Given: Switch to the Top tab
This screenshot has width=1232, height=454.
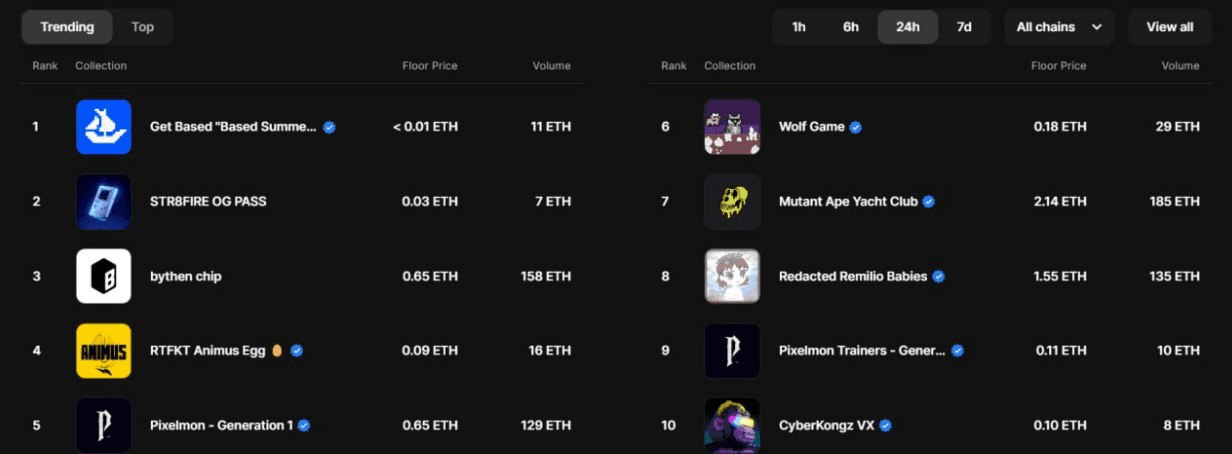Looking at the screenshot, I should pyautogui.click(x=143, y=27).
